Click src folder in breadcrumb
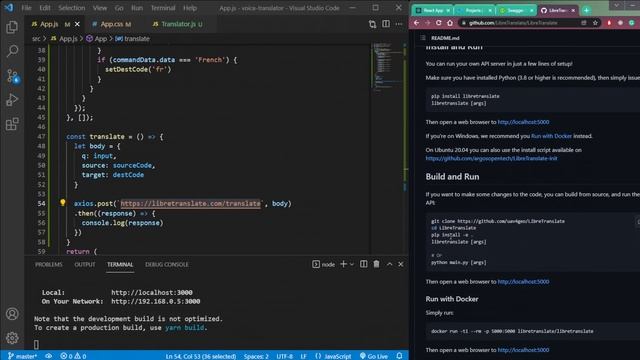This screenshot has height=360, width=640. point(36,39)
